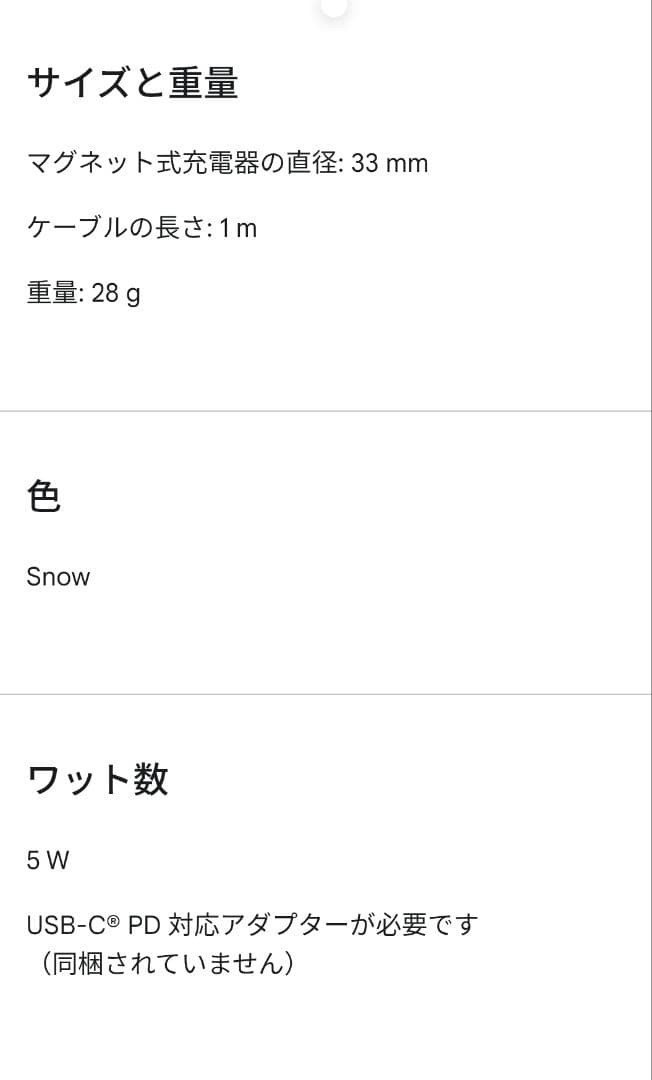Select the 33 mm diameter value
Image resolution: width=652 pixels, height=1080 pixels.
[x=390, y=163]
